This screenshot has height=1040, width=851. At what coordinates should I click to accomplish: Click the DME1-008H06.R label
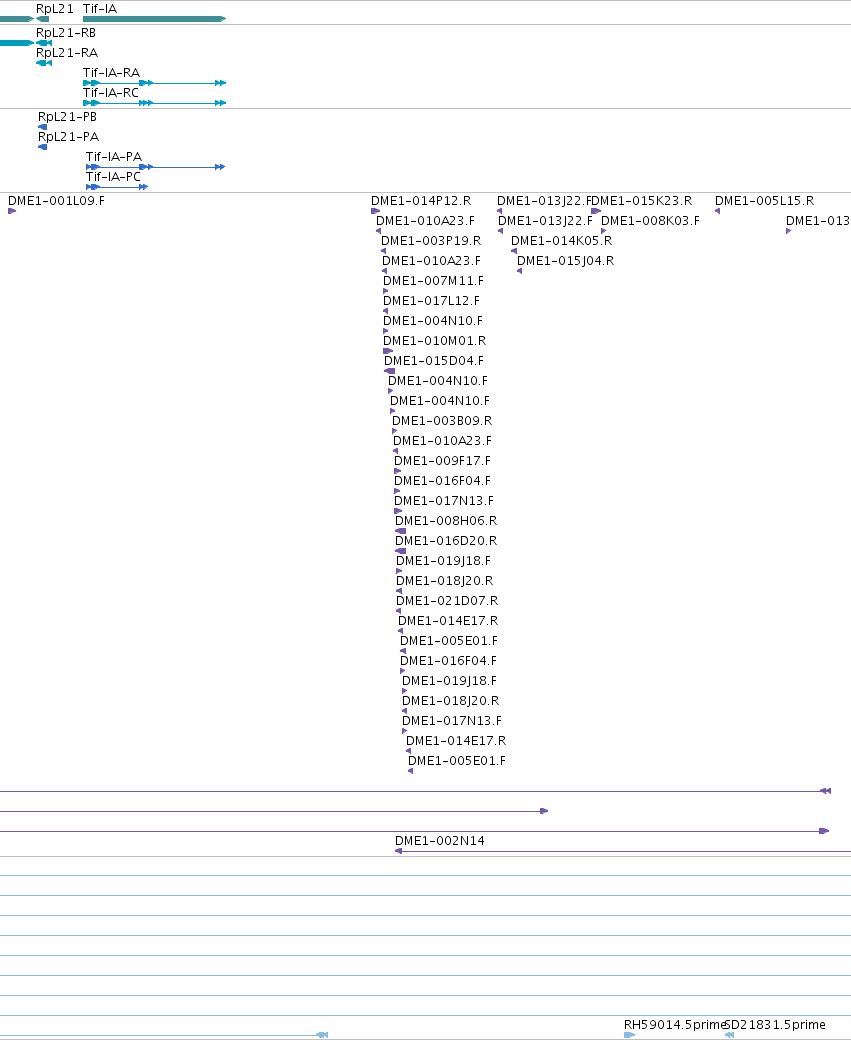[x=446, y=521]
